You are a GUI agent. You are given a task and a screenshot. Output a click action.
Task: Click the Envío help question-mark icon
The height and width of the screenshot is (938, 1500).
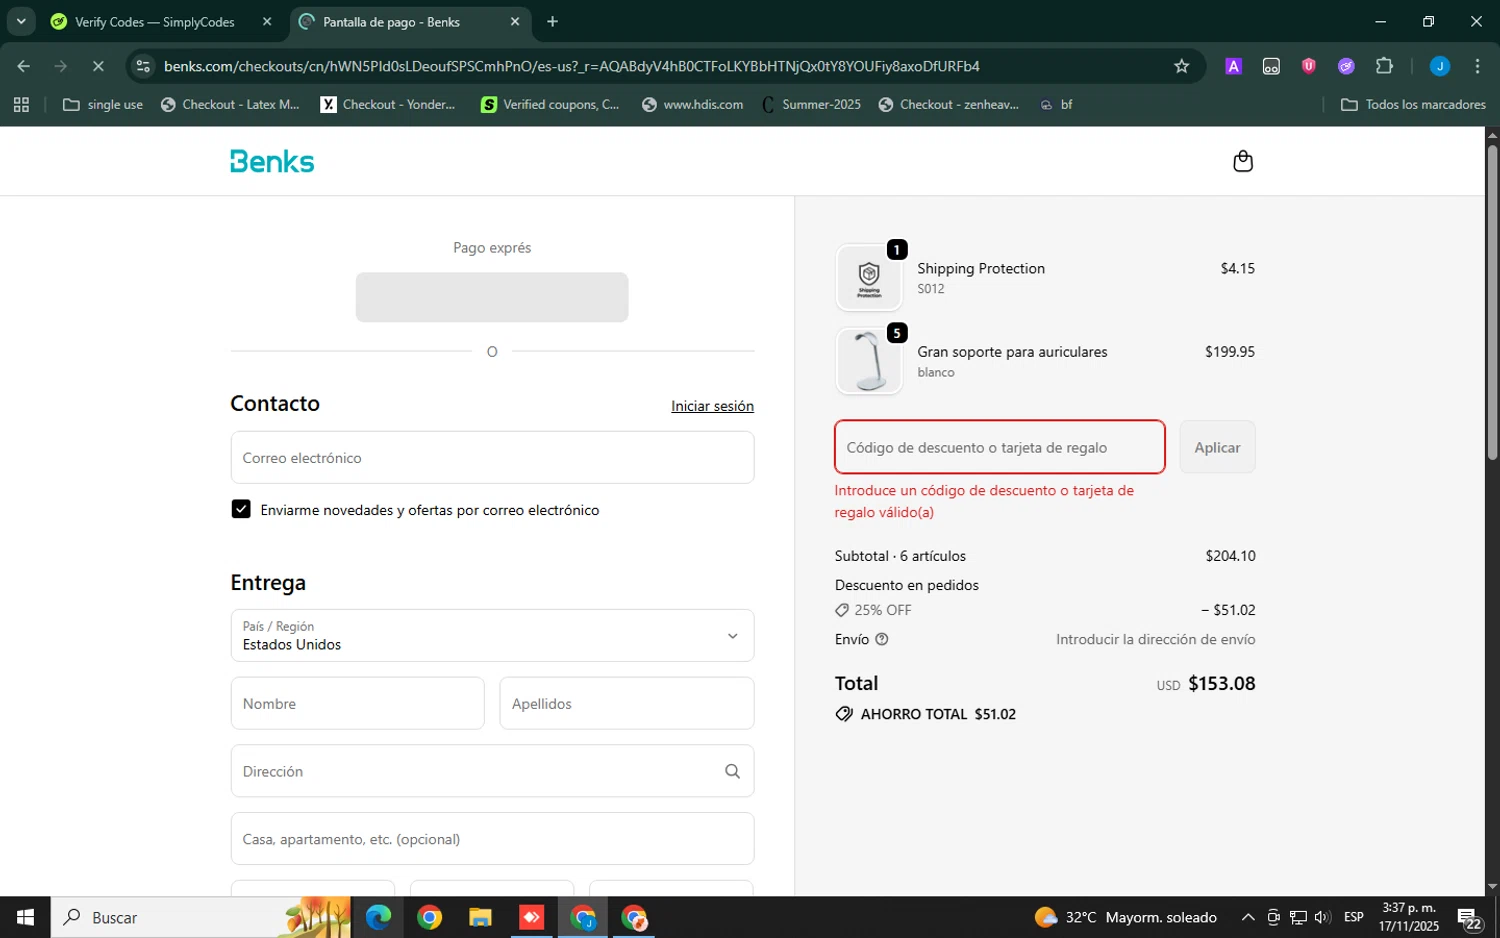[x=881, y=639]
